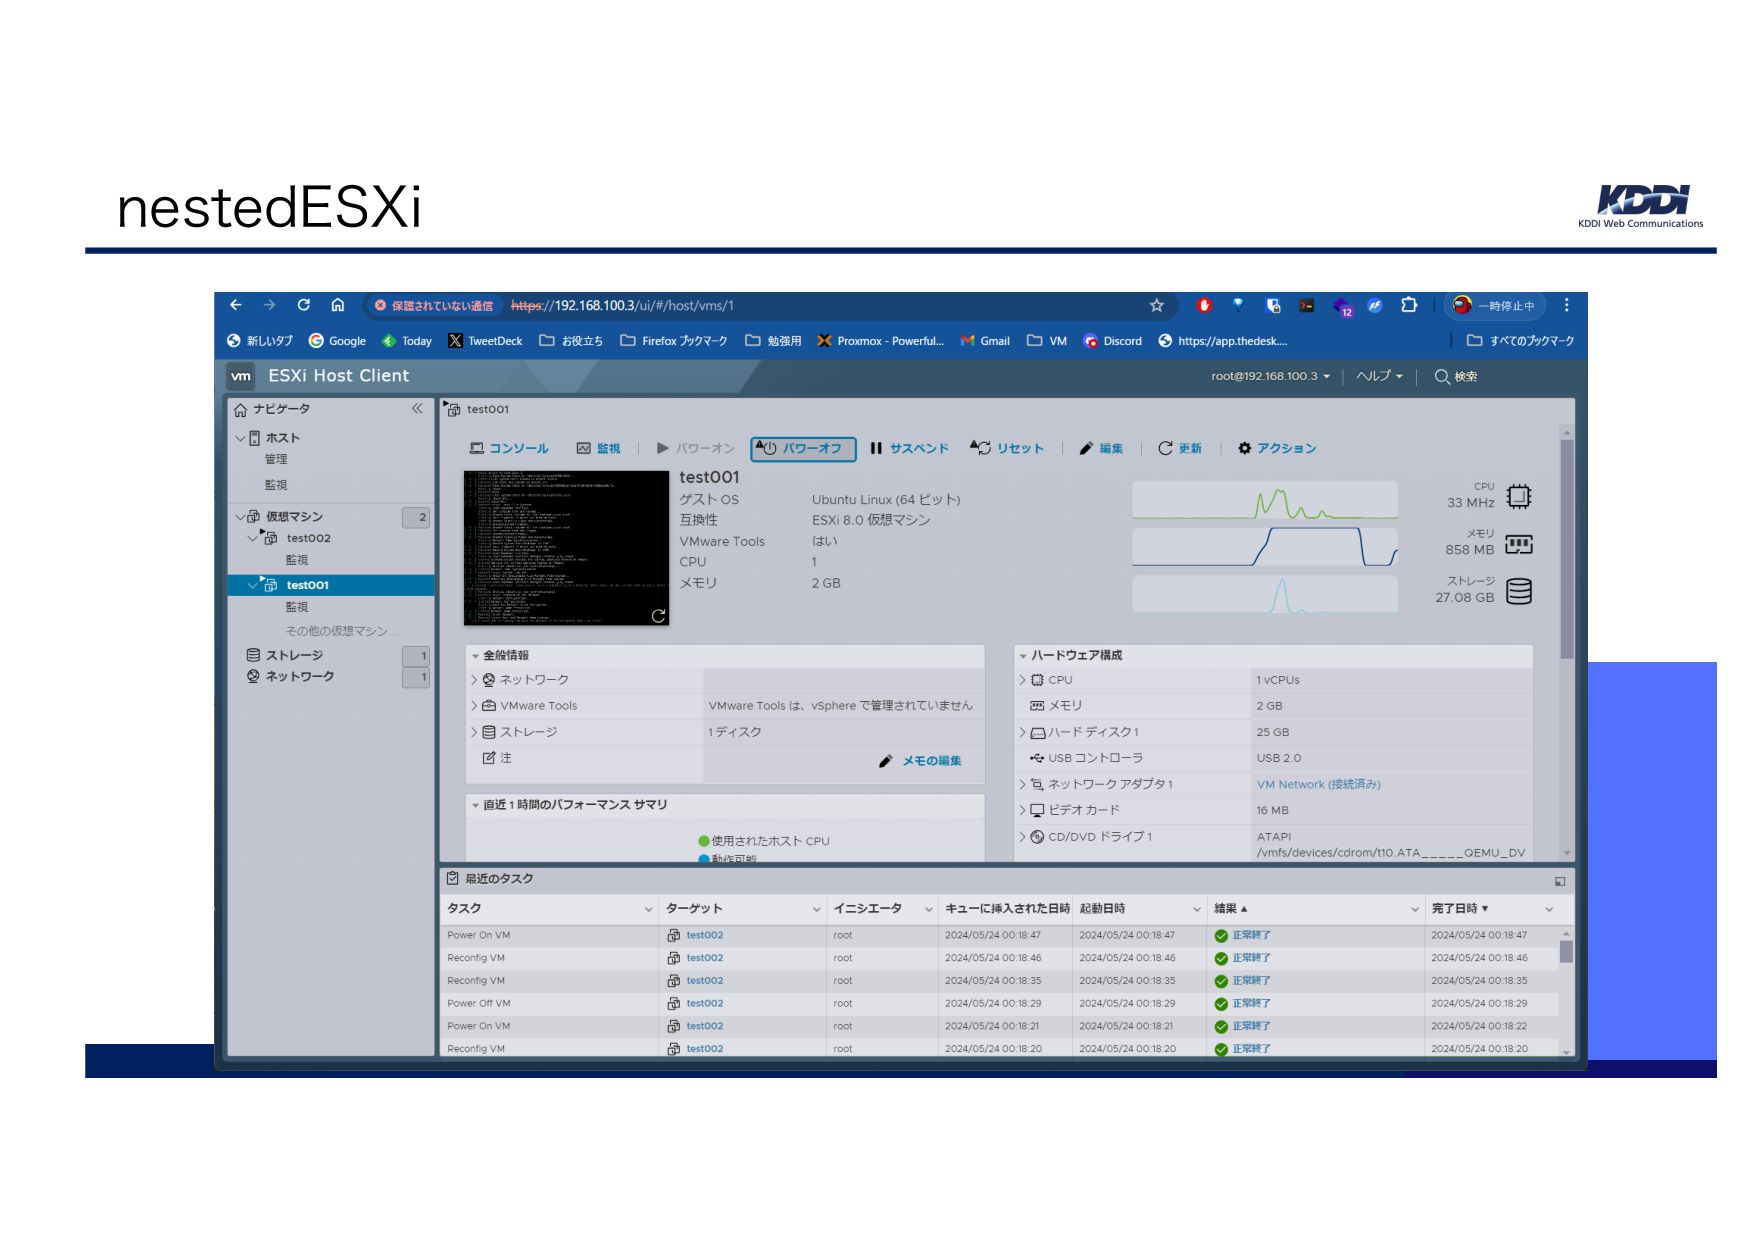The image size is (1754, 1240).
Task: Collapse the 仮想マシン tree node
Action: tap(240, 517)
